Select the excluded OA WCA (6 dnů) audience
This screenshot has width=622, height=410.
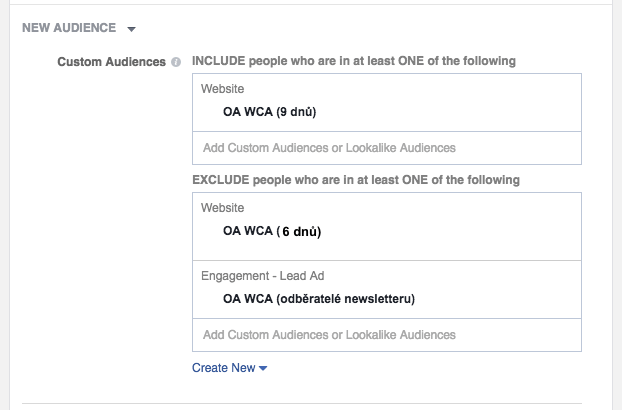click(272, 231)
